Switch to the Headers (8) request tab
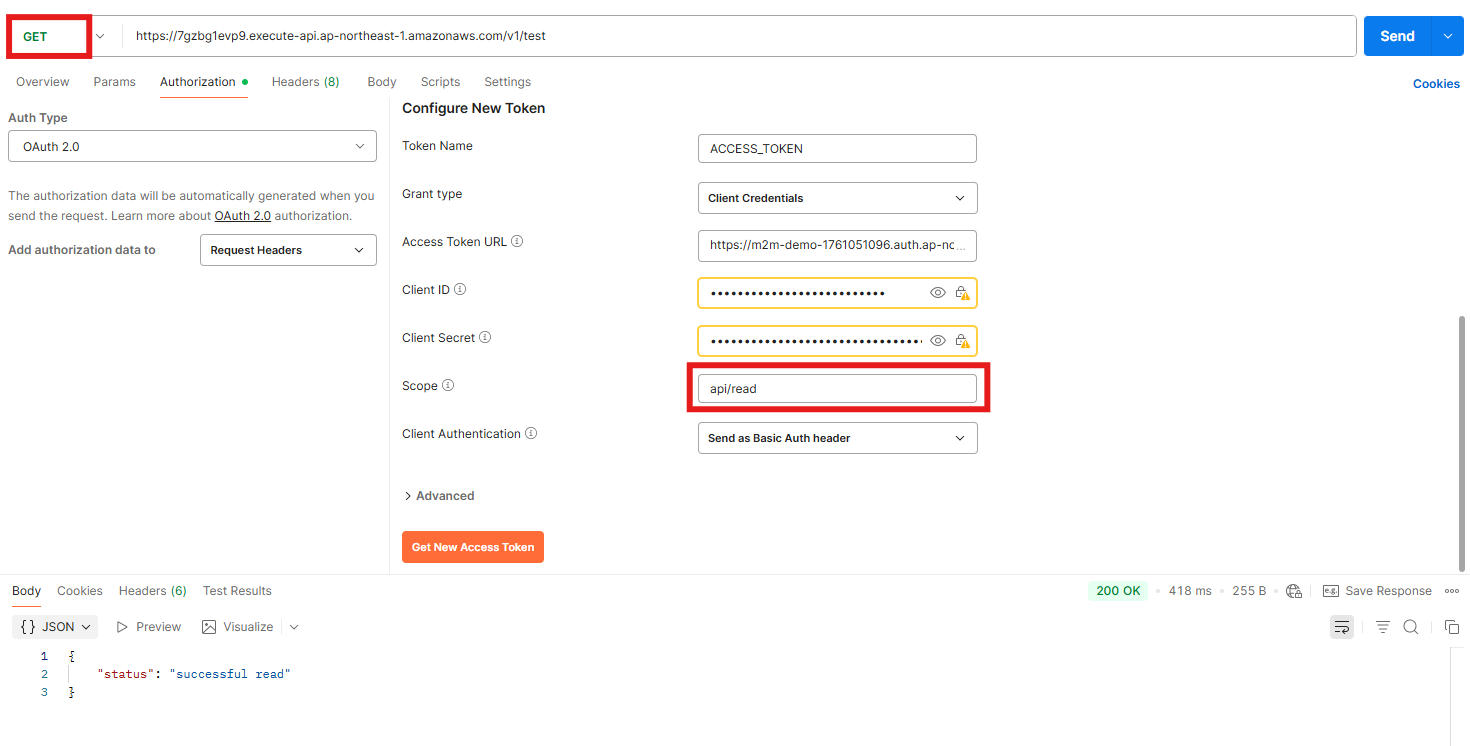The height and width of the screenshot is (746, 1470). (305, 82)
